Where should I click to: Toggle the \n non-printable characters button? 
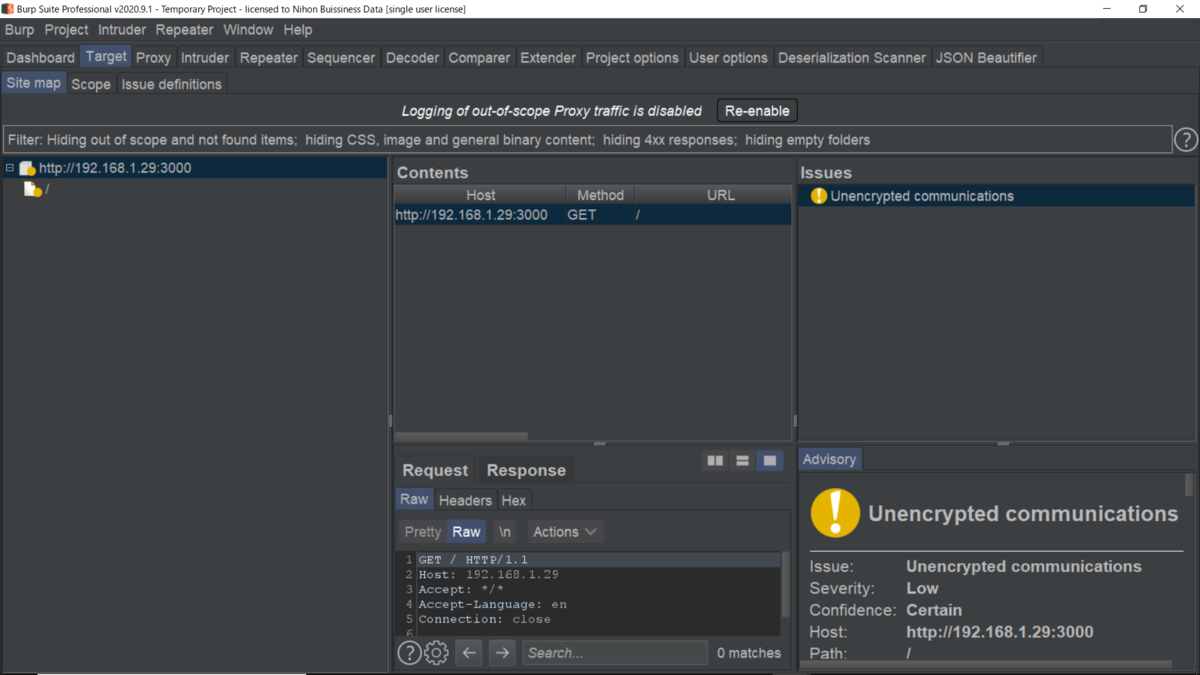[x=504, y=532]
